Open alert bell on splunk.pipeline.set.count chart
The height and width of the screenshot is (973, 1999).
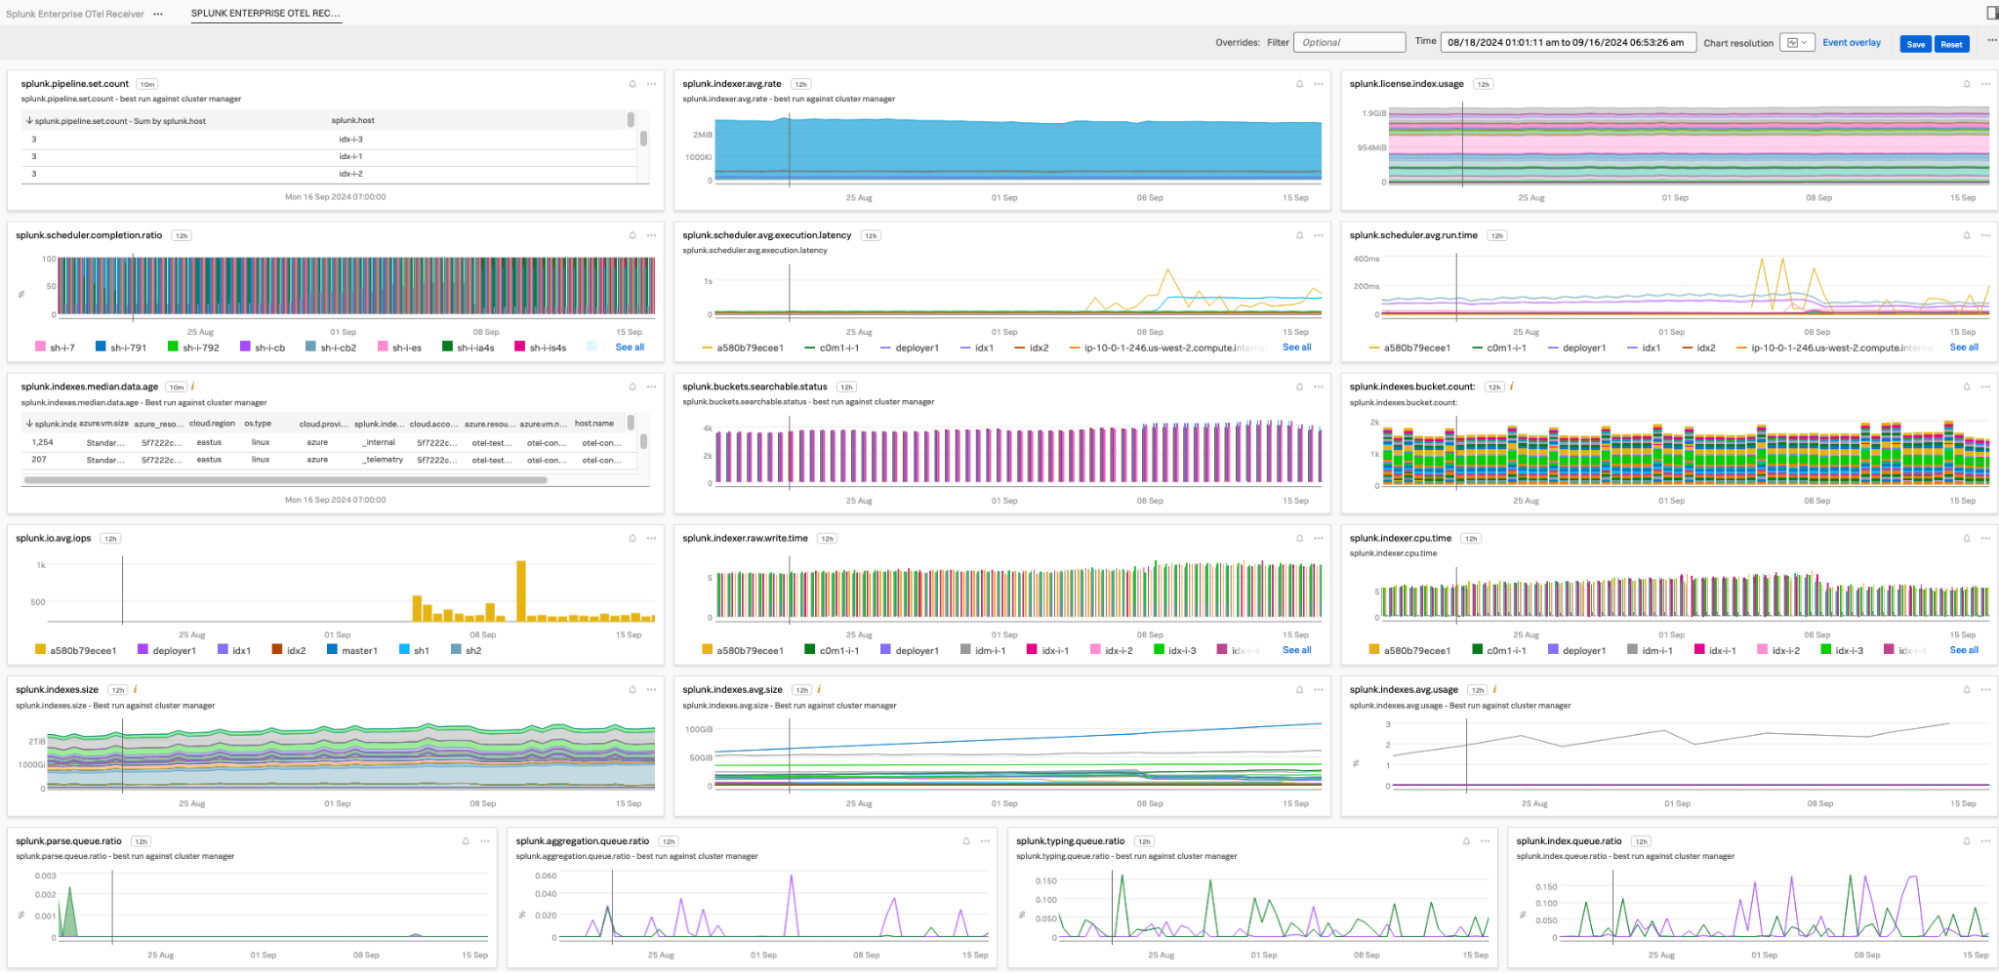[x=632, y=84]
